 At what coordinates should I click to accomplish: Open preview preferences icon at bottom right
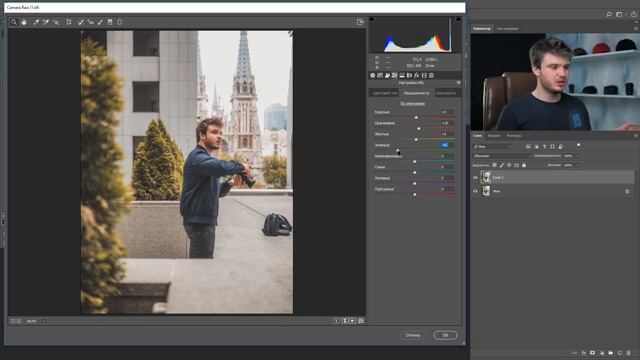click(361, 321)
